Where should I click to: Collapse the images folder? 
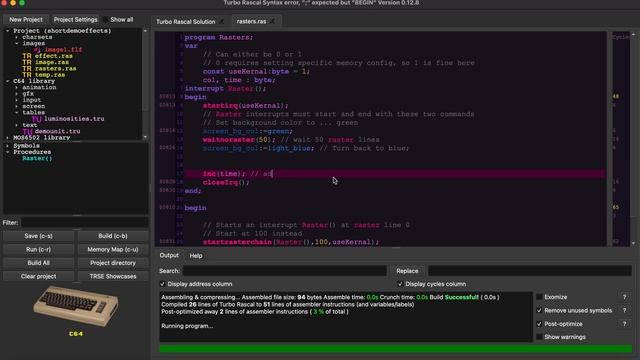click(16, 43)
